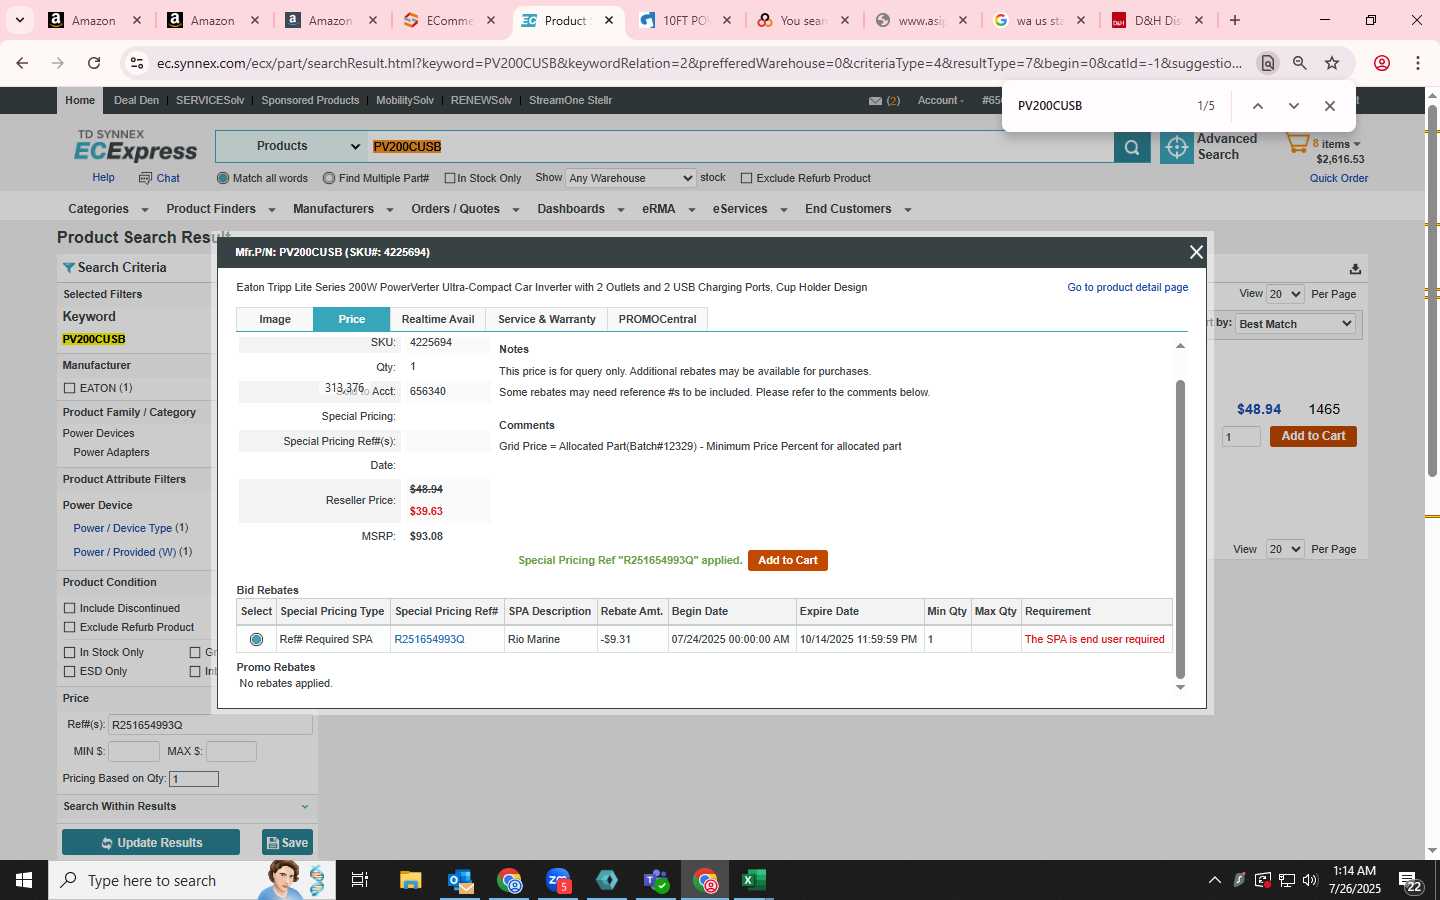
Task: Open browser zoom magnifier icon
Action: coord(1299,63)
